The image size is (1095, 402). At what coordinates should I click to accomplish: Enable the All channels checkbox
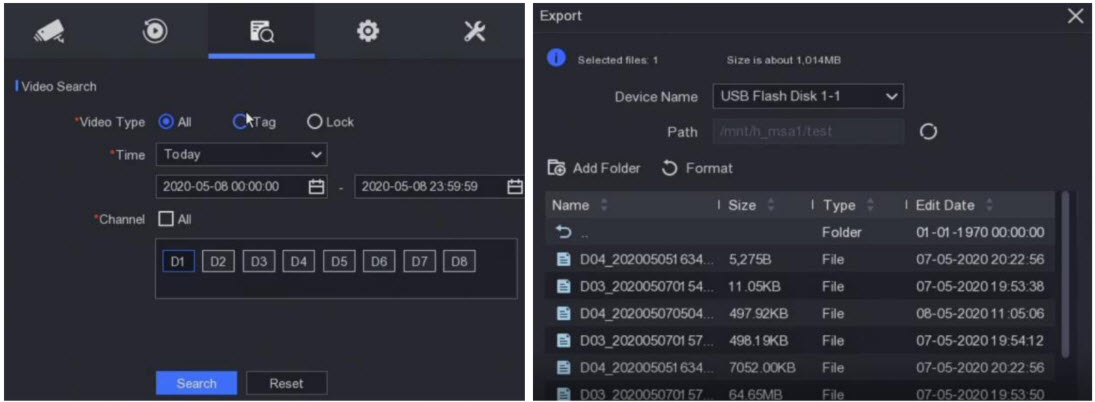(x=166, y=219)
